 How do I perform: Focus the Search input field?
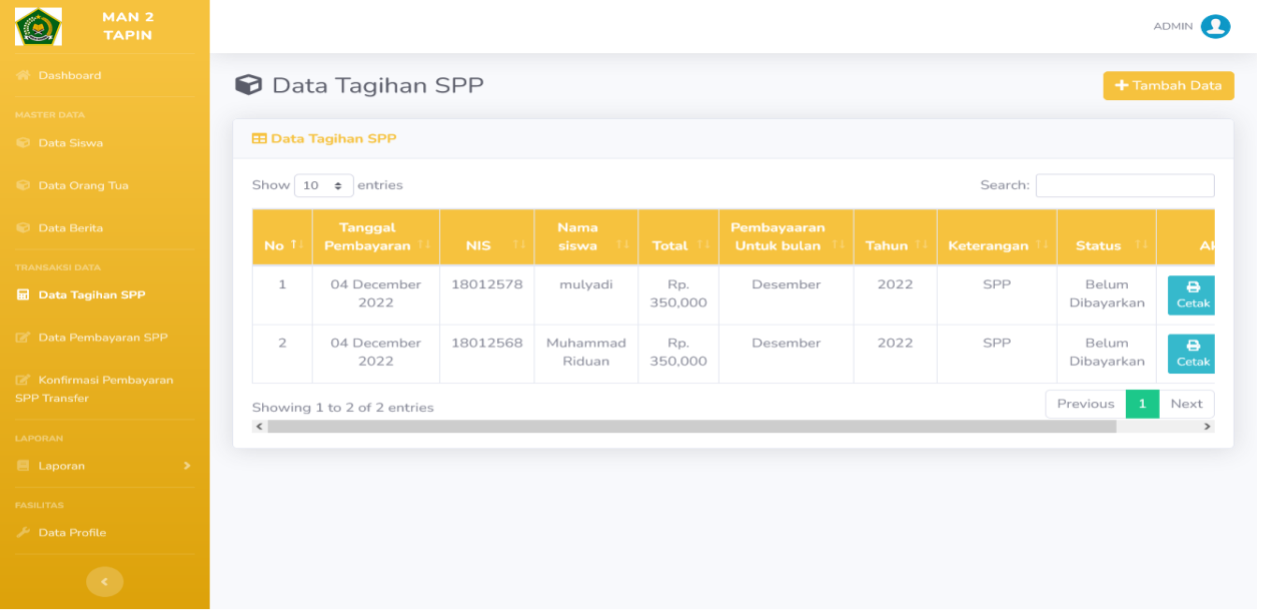[1125, 186]
